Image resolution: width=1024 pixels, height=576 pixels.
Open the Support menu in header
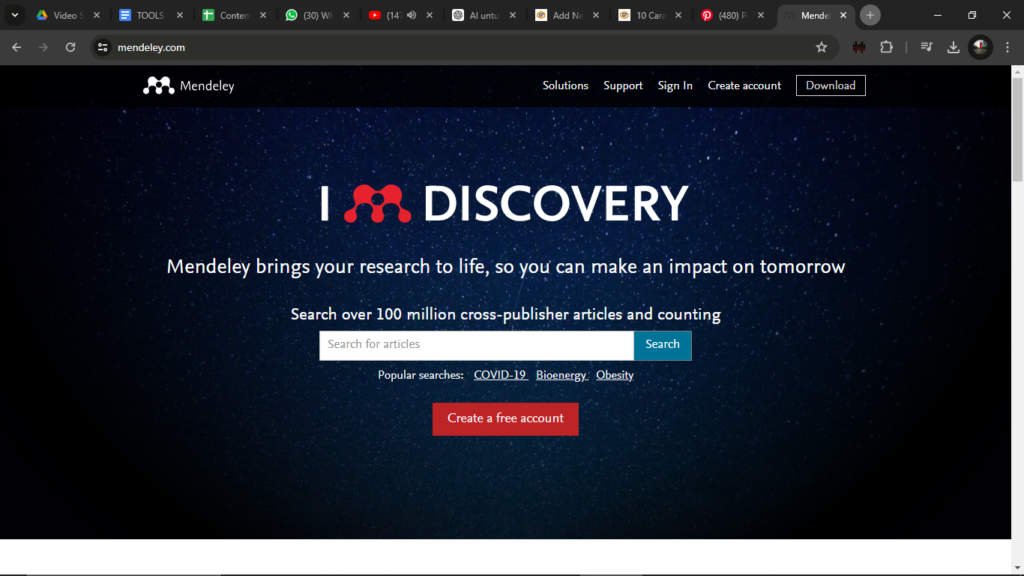pyautogui.click(x=623, y=86)
